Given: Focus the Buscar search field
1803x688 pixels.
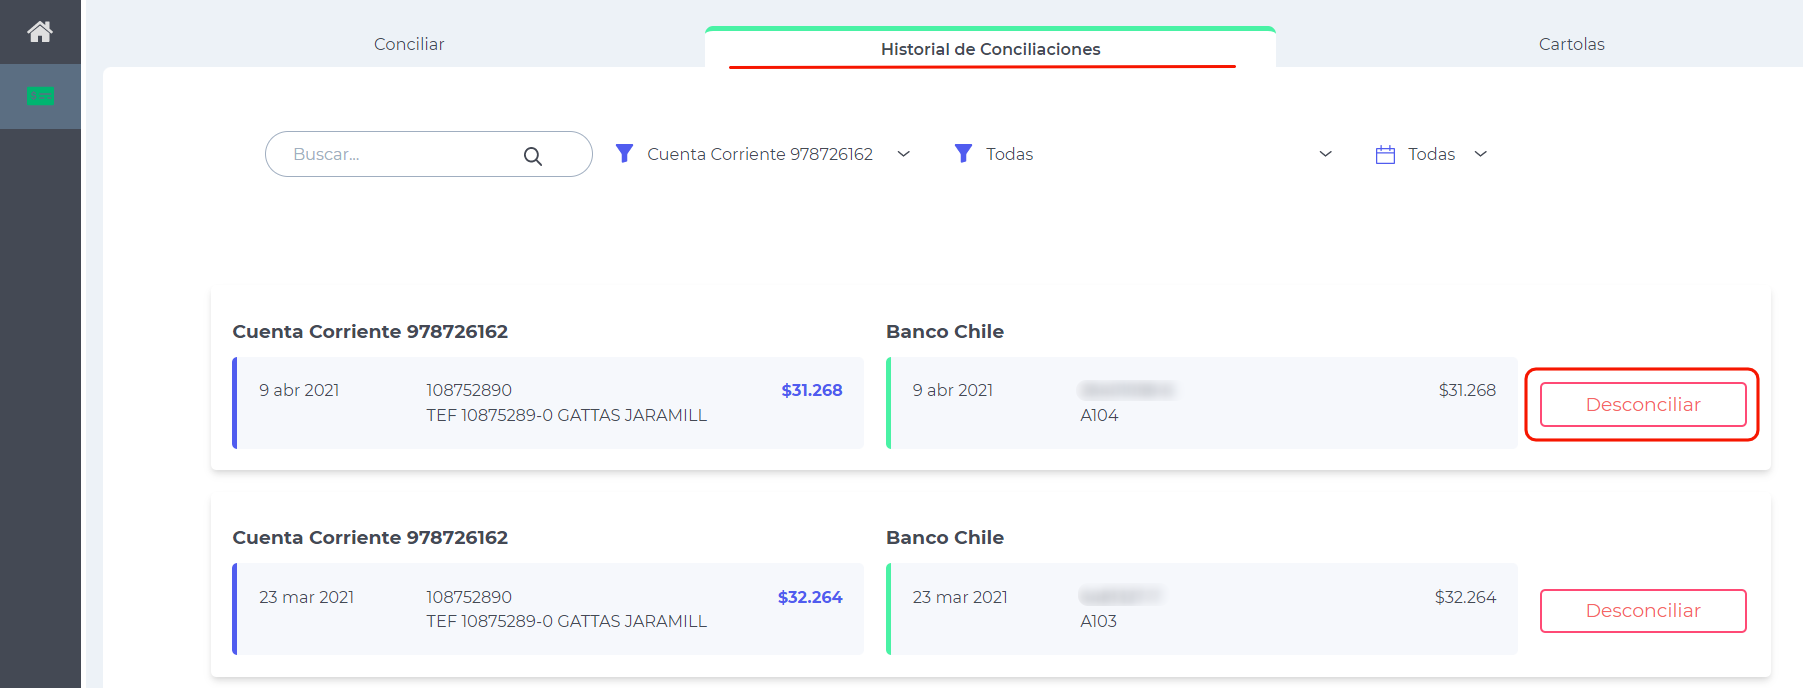Looking at the screenshot, I should (x=428, y=154).
